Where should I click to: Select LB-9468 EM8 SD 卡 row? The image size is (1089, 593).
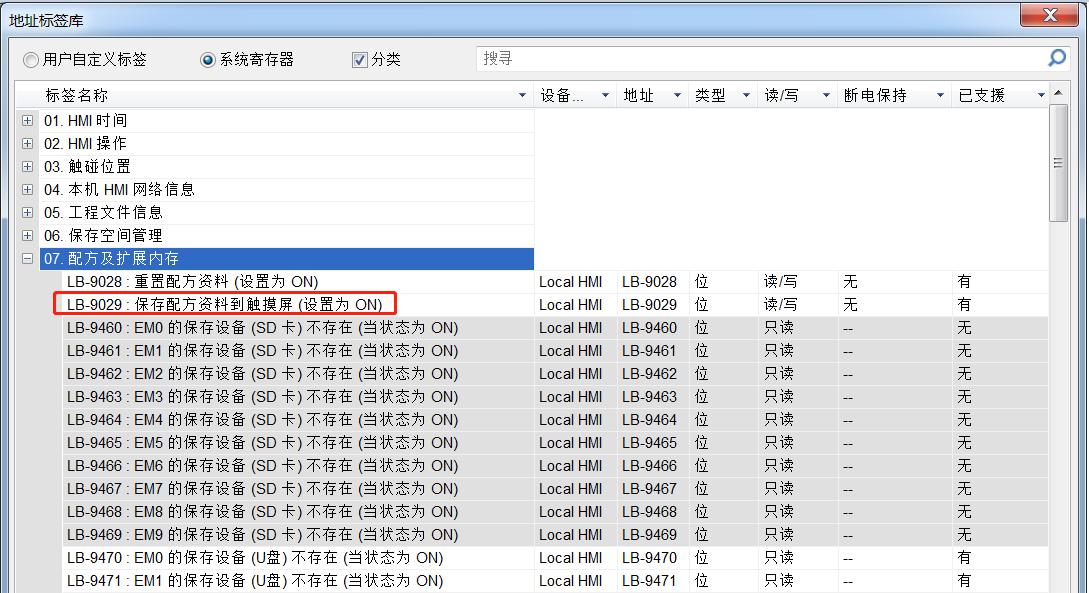[x=555, y=510]
